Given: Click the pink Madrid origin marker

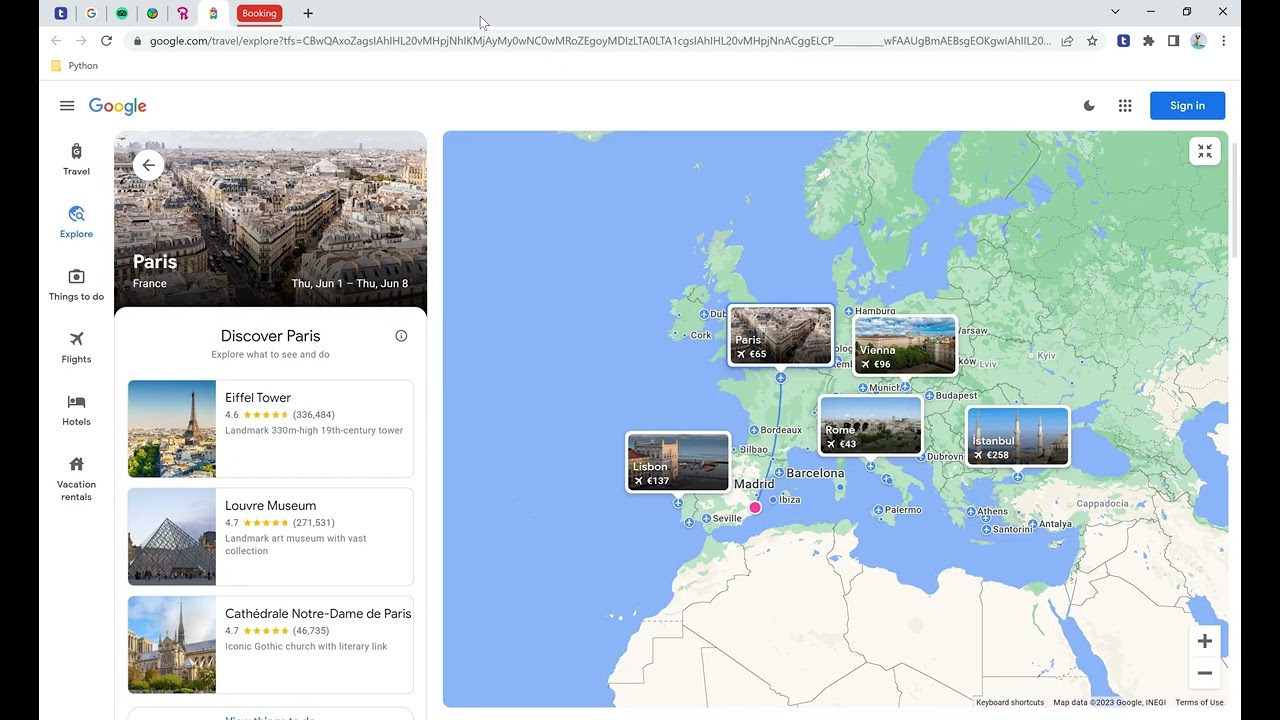Looking at the screenshot, I should click(755, 508).
